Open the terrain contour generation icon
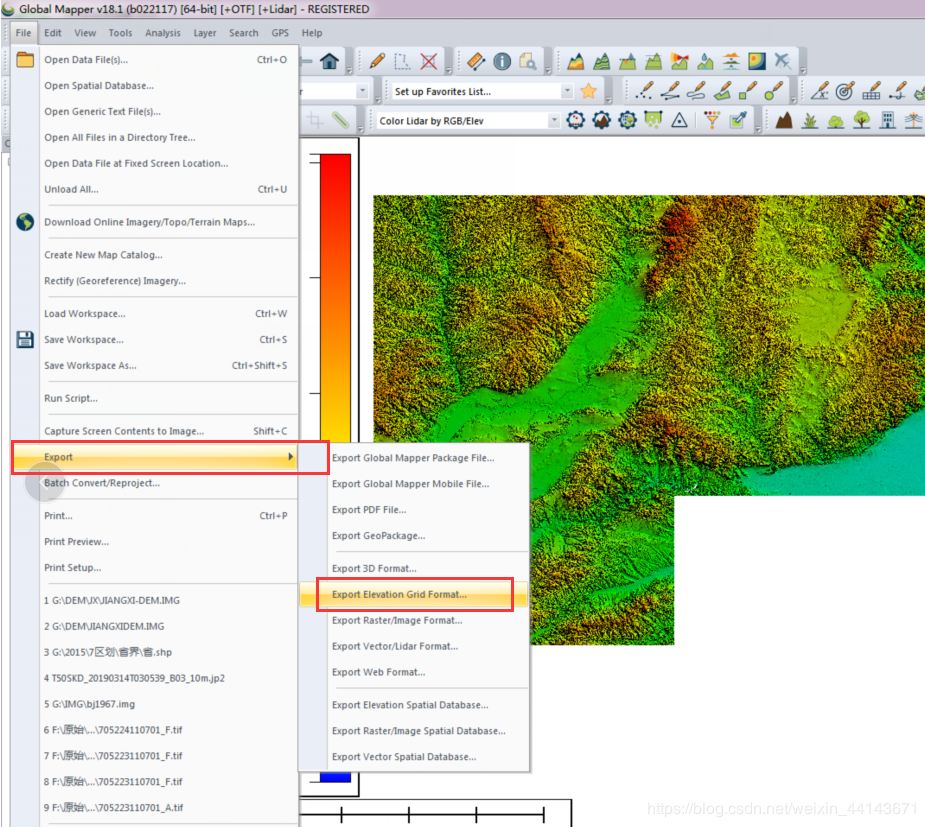The image size is (925, 827). click(x=601, y=61)
